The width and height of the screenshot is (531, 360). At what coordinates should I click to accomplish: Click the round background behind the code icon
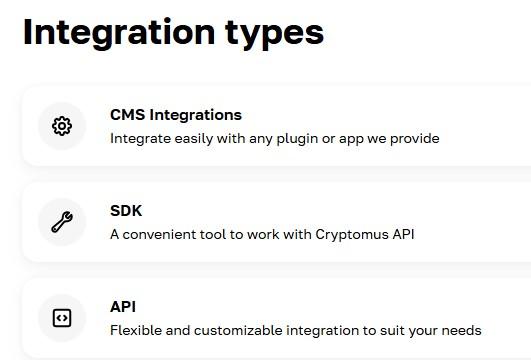point(62,318)
